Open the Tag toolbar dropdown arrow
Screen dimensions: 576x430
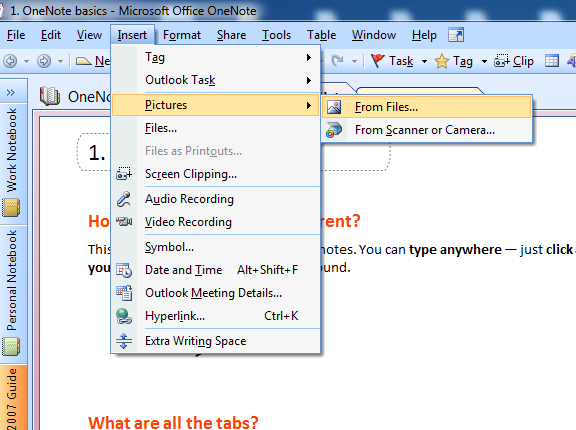484,61
